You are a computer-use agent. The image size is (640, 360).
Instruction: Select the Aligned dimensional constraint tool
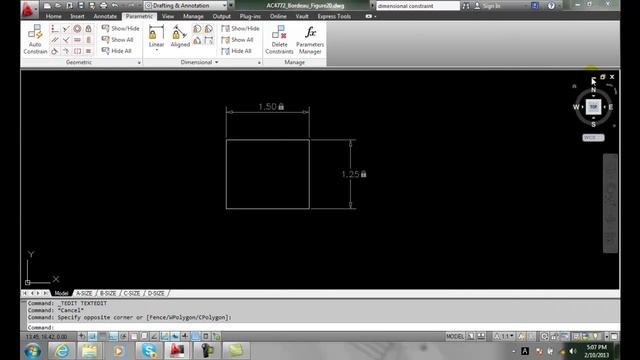(180, 36)
